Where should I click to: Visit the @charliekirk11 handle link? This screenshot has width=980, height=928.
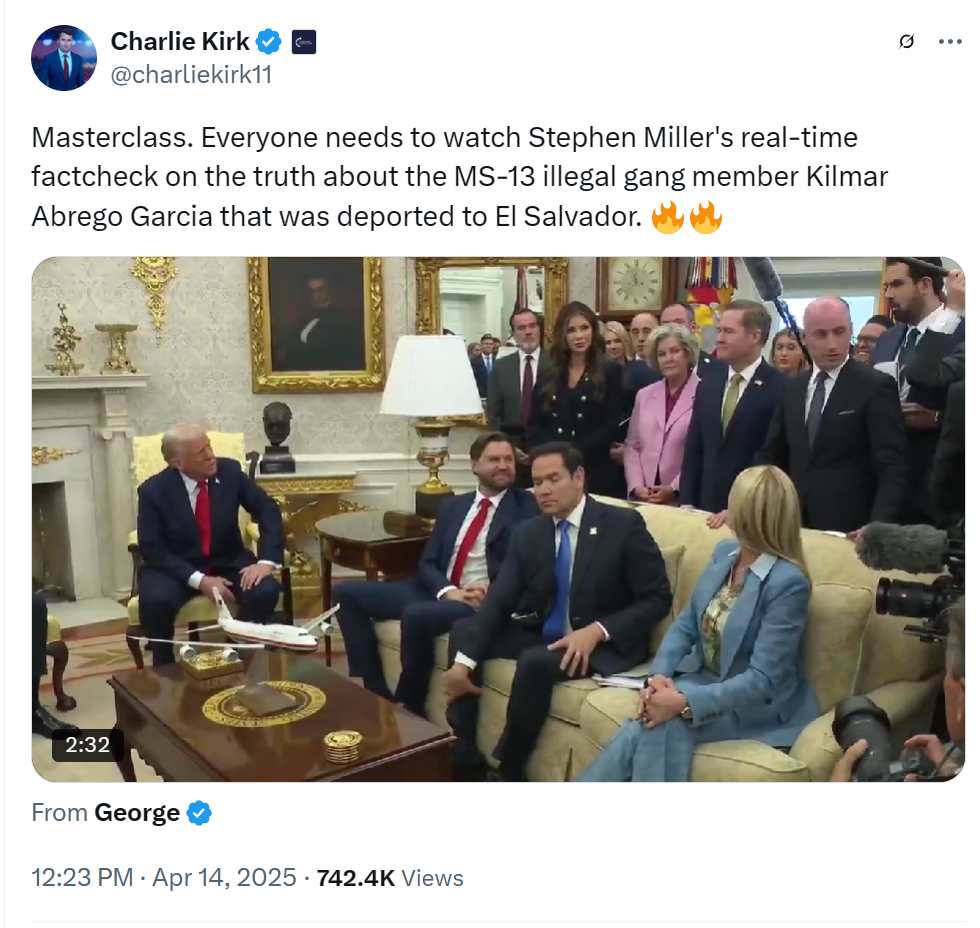[191, 74]
